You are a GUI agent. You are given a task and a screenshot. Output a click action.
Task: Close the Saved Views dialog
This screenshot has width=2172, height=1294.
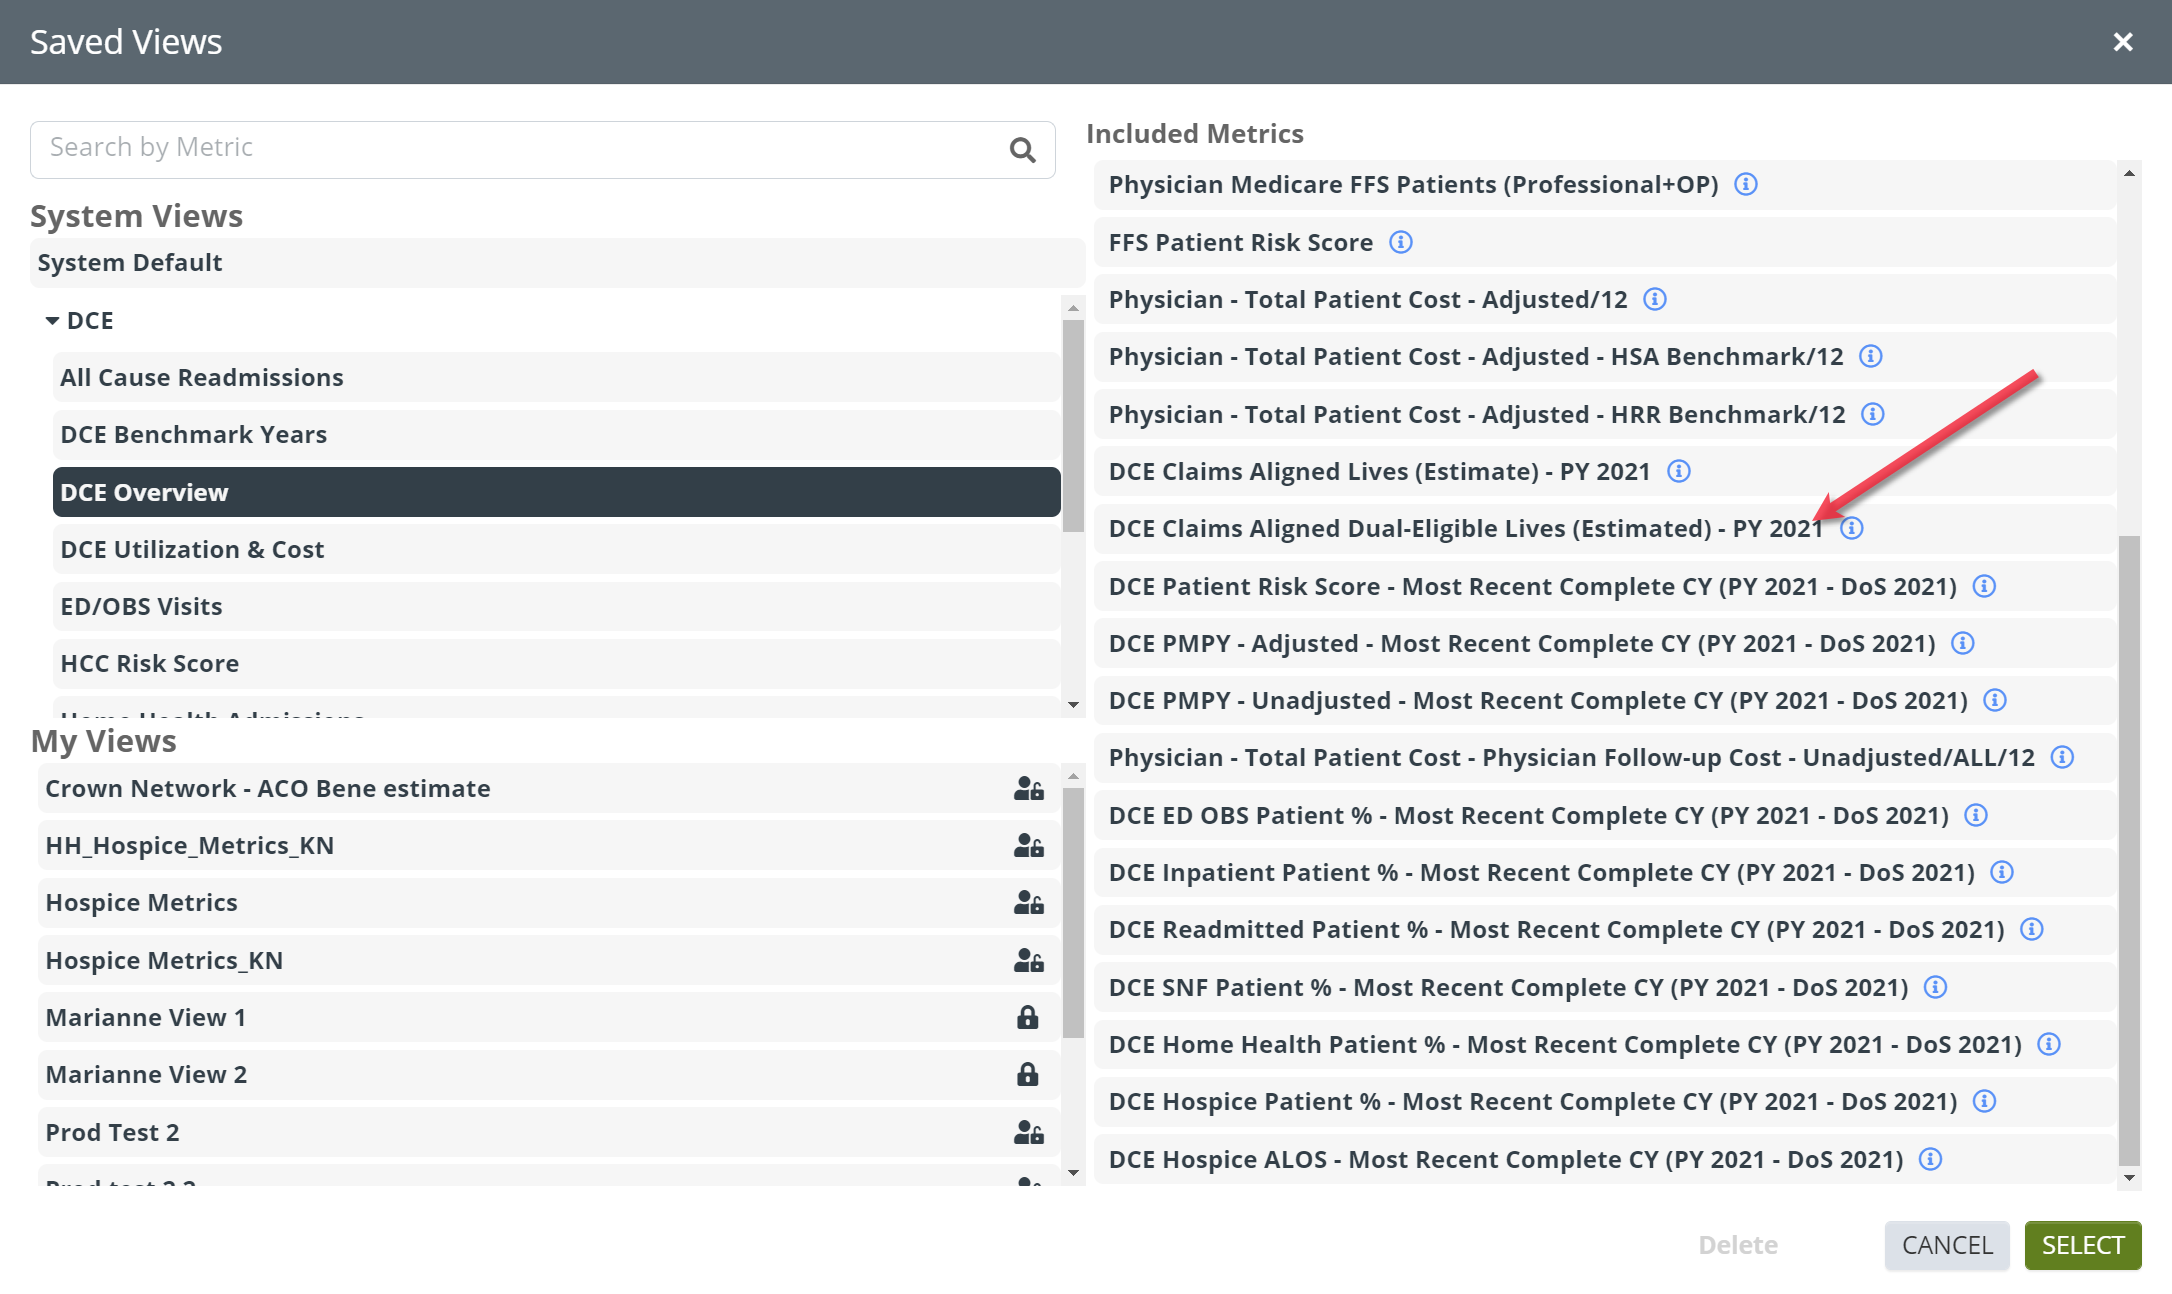[x=2123, y=42]
